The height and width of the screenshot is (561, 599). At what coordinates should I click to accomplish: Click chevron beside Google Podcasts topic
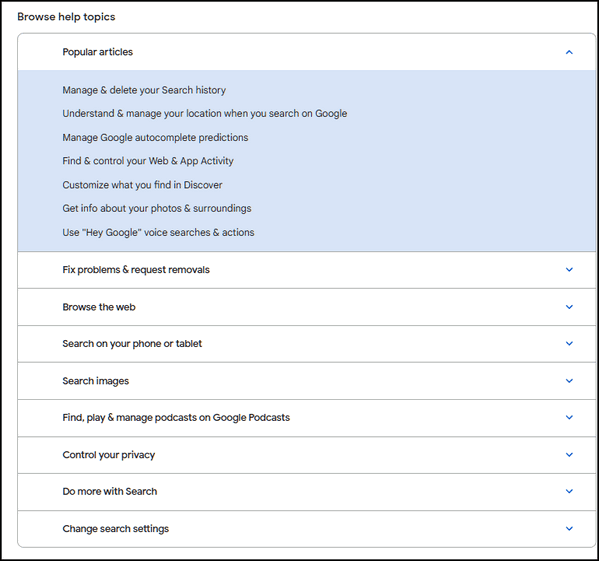[x=569, y=417]
